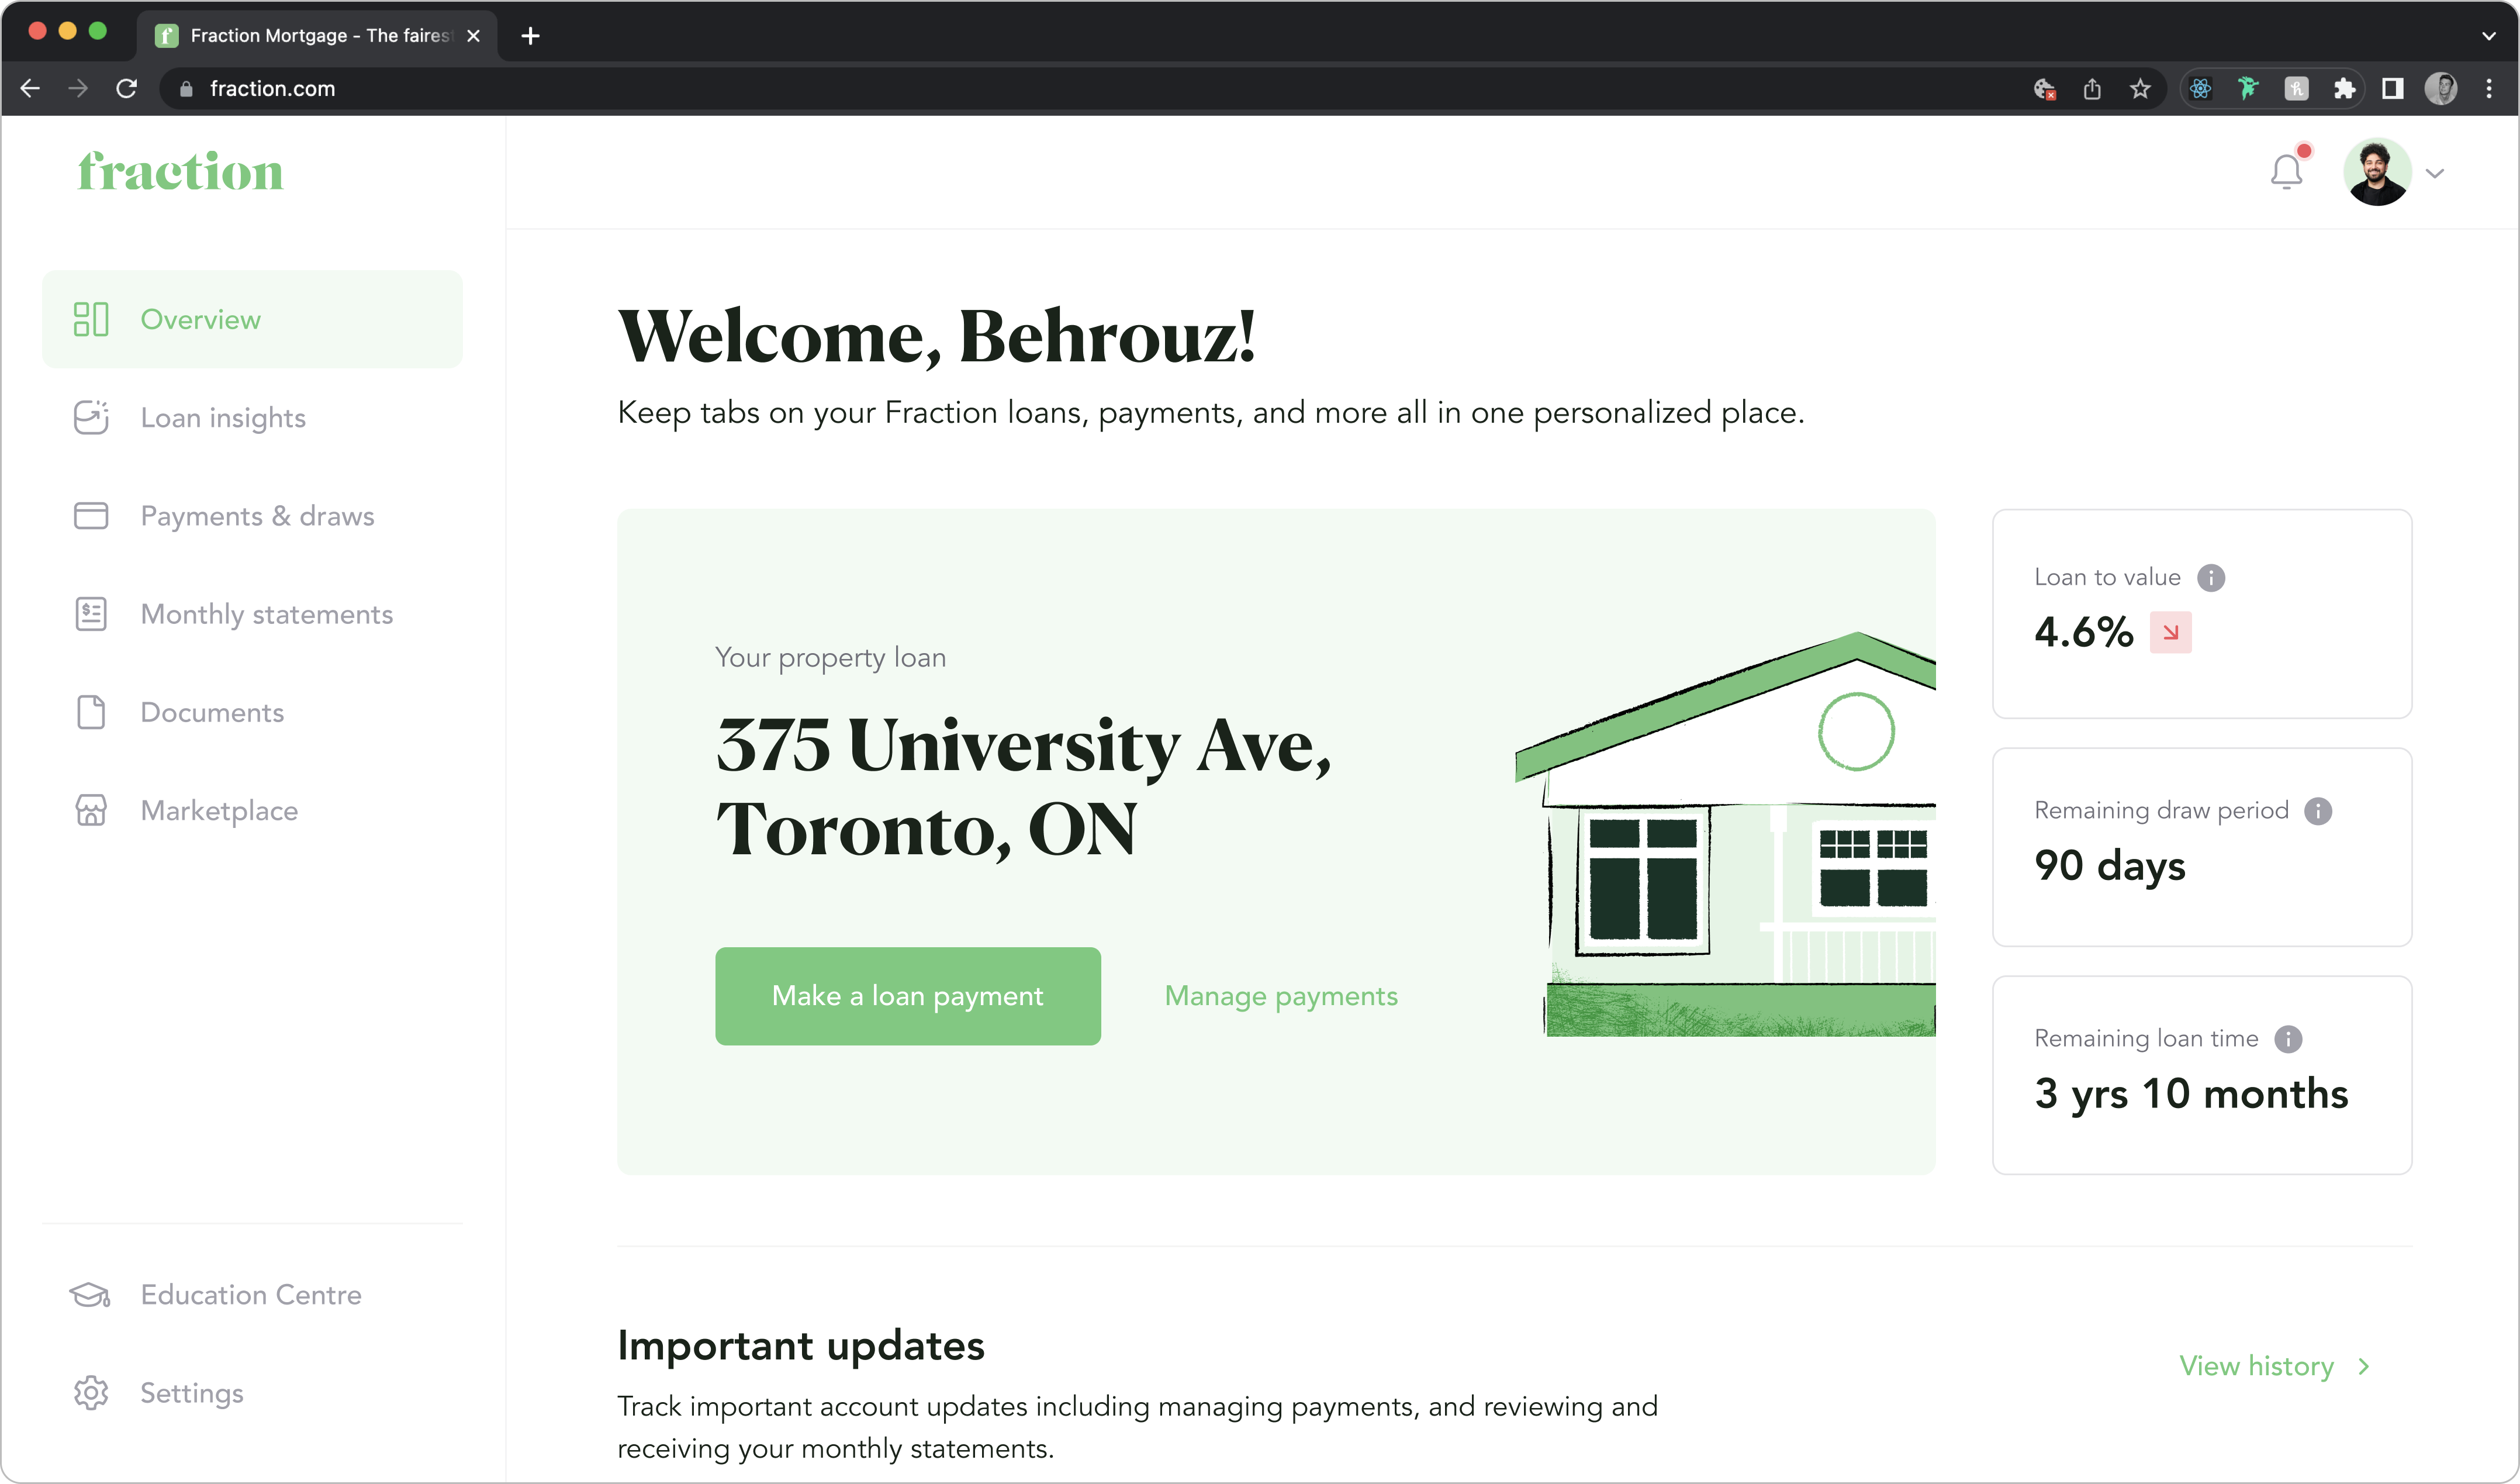Click the Loan insights icon
The height and width of the screenshot is (1484, 2520).
91,417
